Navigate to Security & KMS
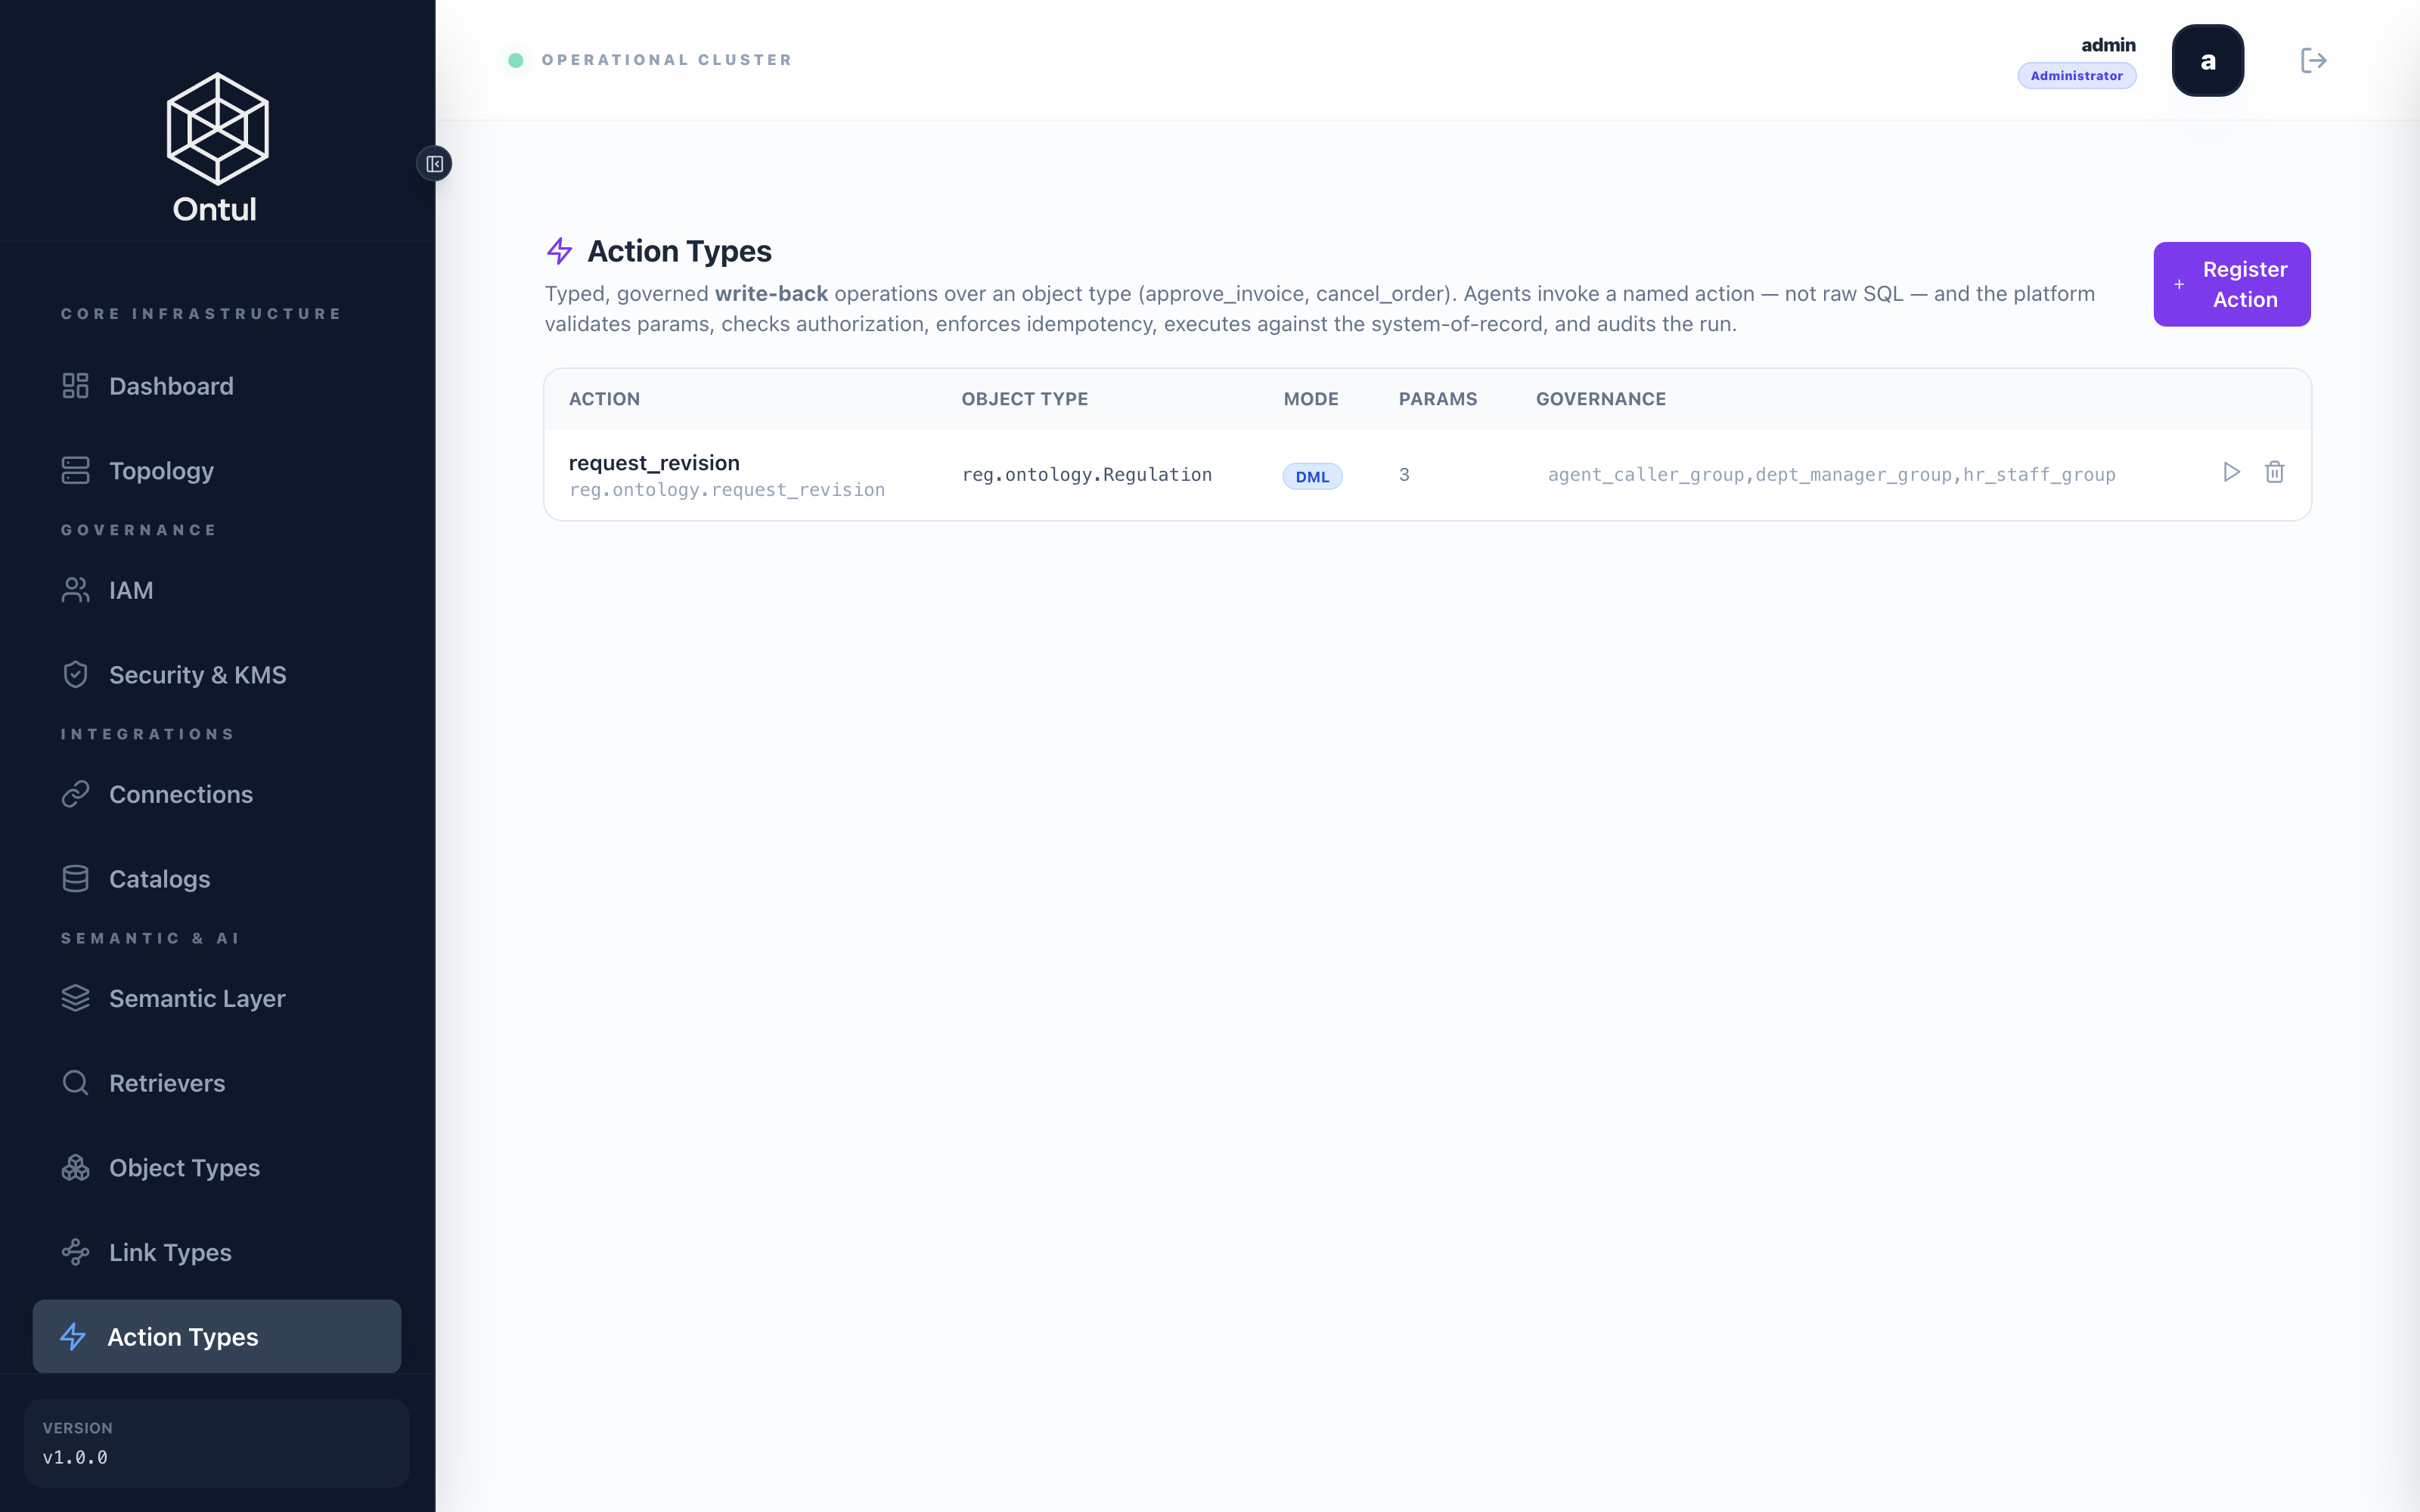This screenshot has width=2420, height=1512. pos(217,675)
